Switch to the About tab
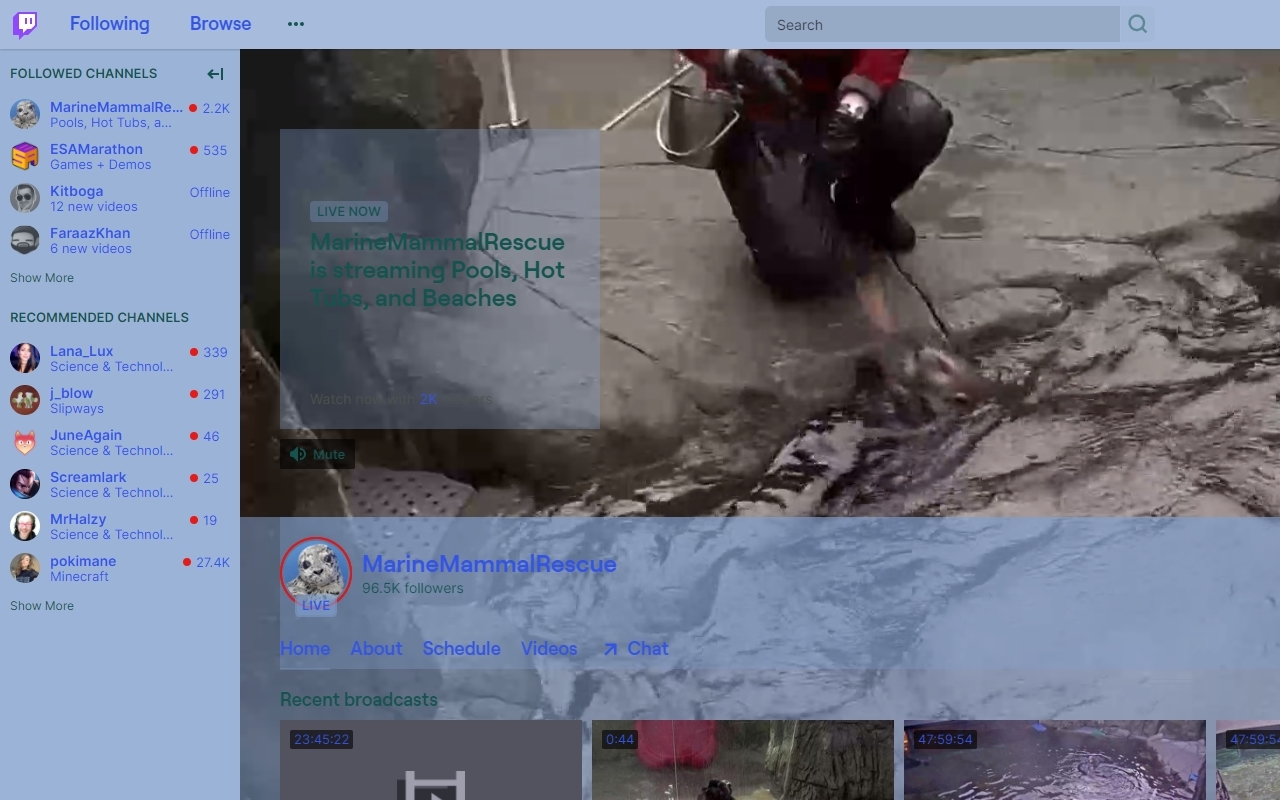 (x=376, y=648)
